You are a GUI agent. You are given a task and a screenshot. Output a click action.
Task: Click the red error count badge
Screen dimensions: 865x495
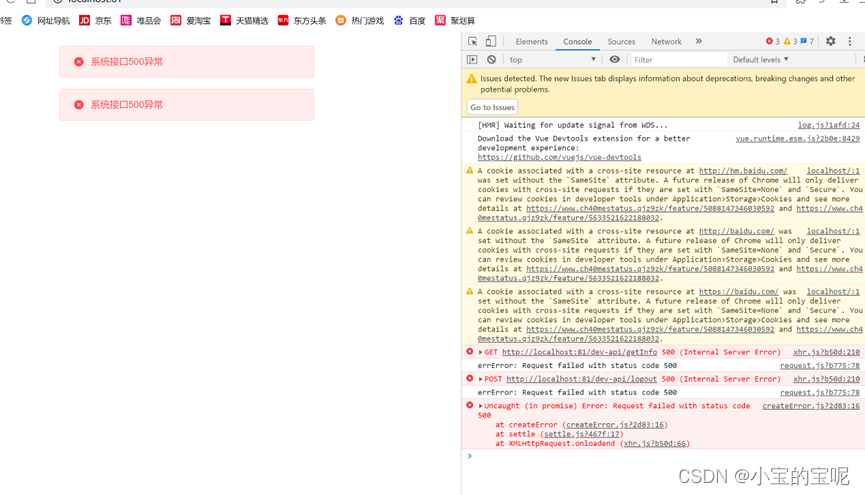pos(772,41)
